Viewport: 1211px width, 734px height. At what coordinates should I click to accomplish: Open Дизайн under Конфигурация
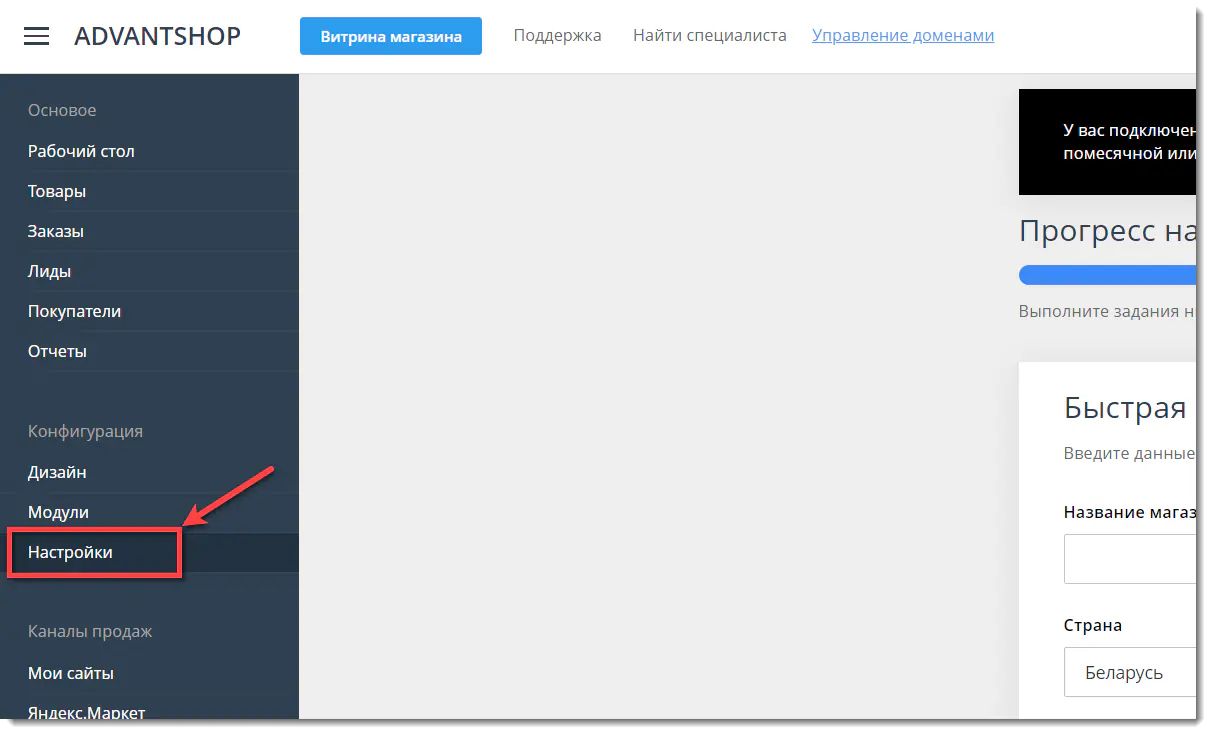point(55,472)
